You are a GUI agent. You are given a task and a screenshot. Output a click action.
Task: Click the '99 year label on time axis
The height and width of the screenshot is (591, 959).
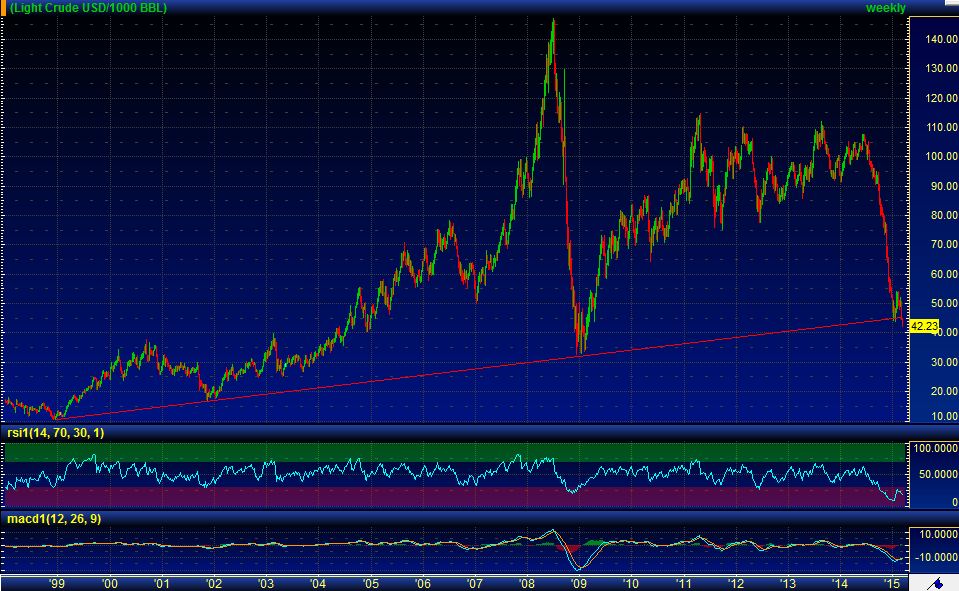[x=57, y=583]
